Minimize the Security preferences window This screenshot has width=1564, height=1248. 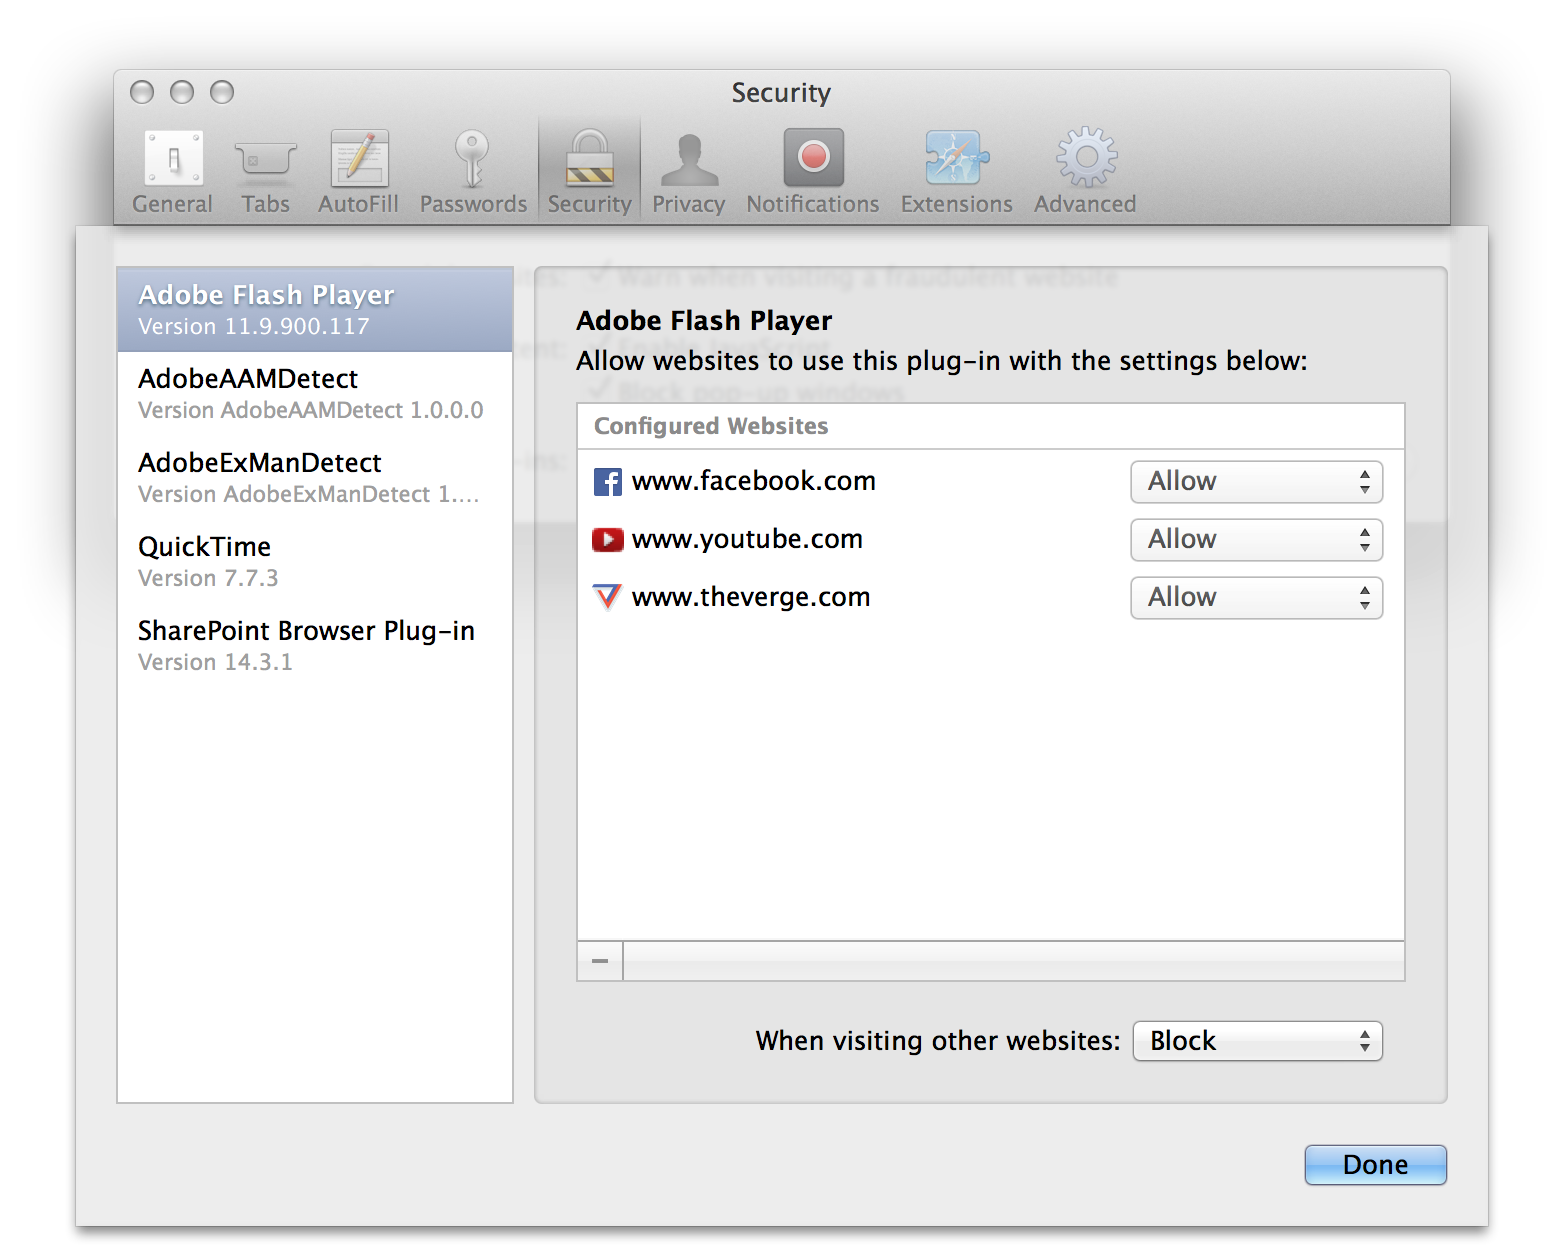182,92
